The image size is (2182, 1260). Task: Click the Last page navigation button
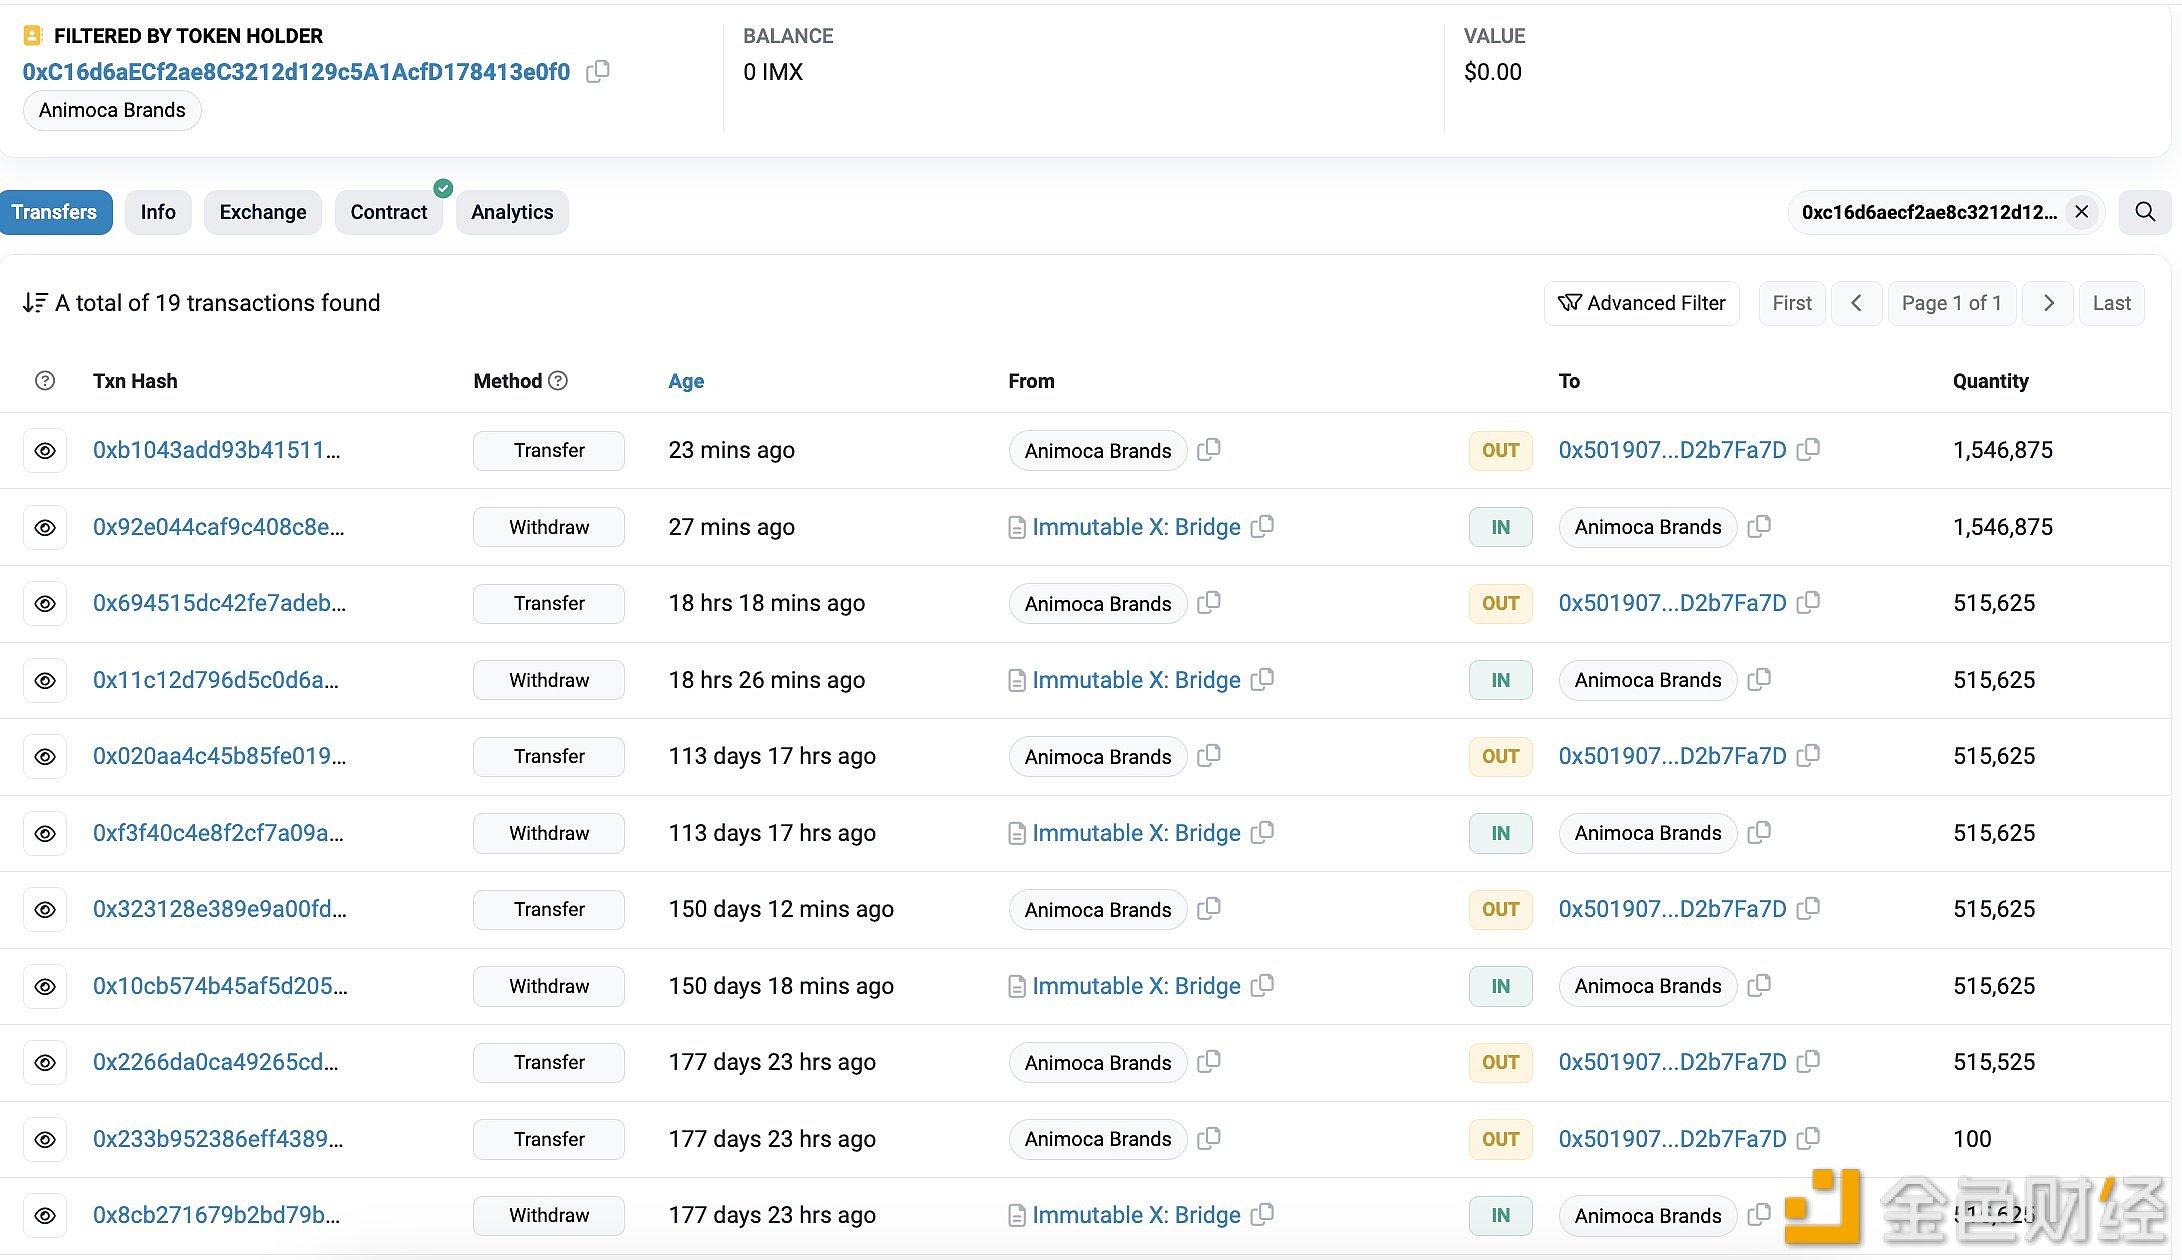pyautogui.click(x=2116, y=304)
